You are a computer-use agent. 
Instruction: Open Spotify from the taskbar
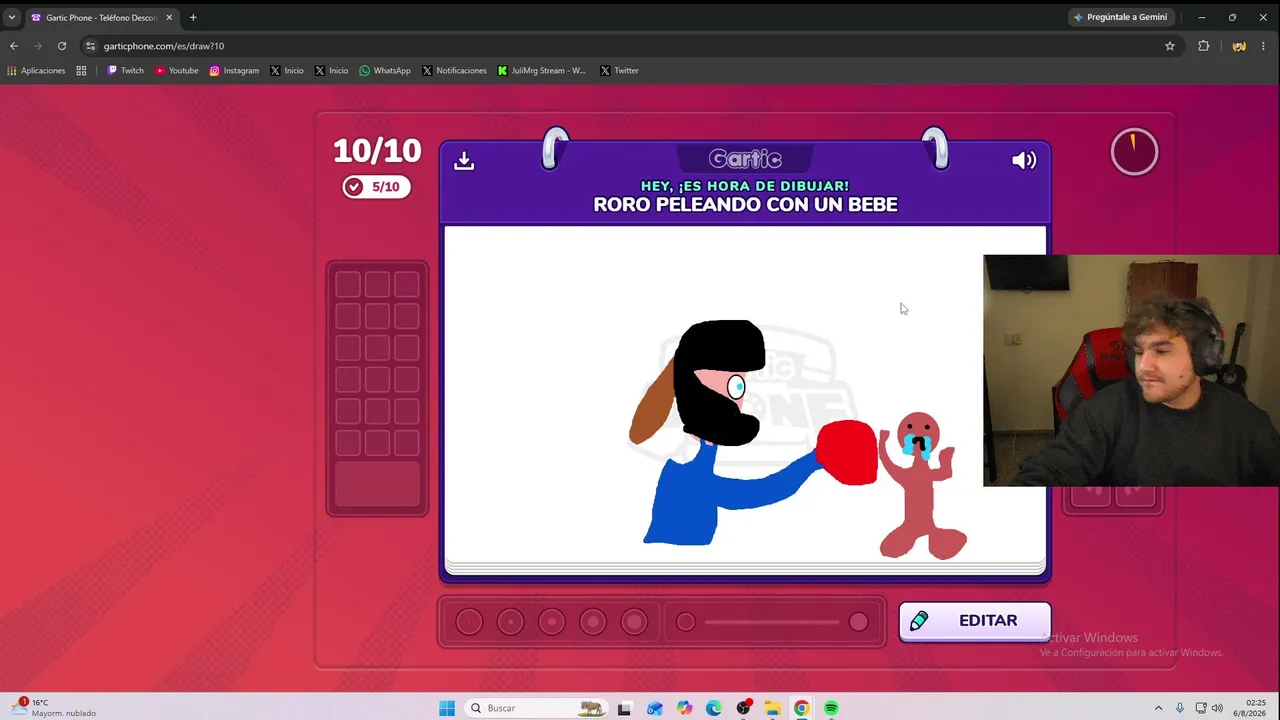(x=831, y=708)
